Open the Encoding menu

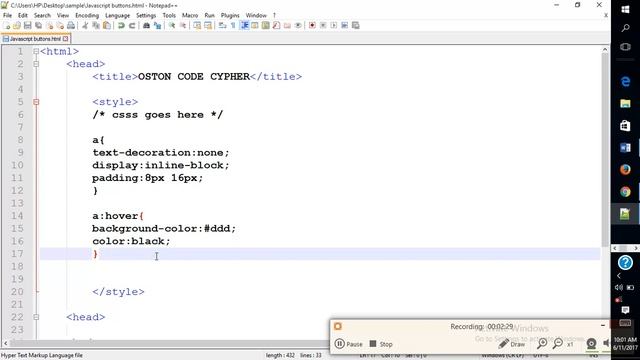87,15
